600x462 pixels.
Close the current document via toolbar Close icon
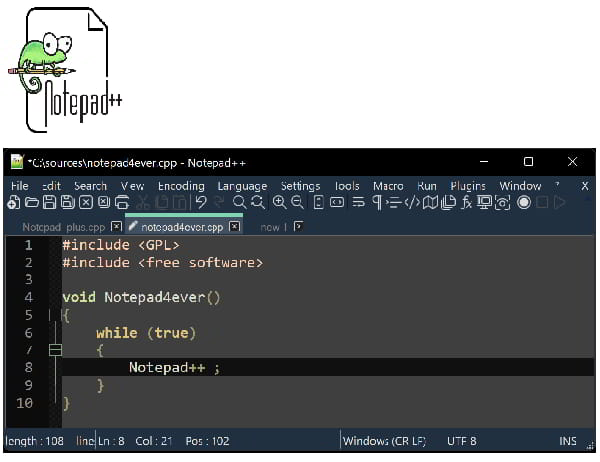(86, 202)
